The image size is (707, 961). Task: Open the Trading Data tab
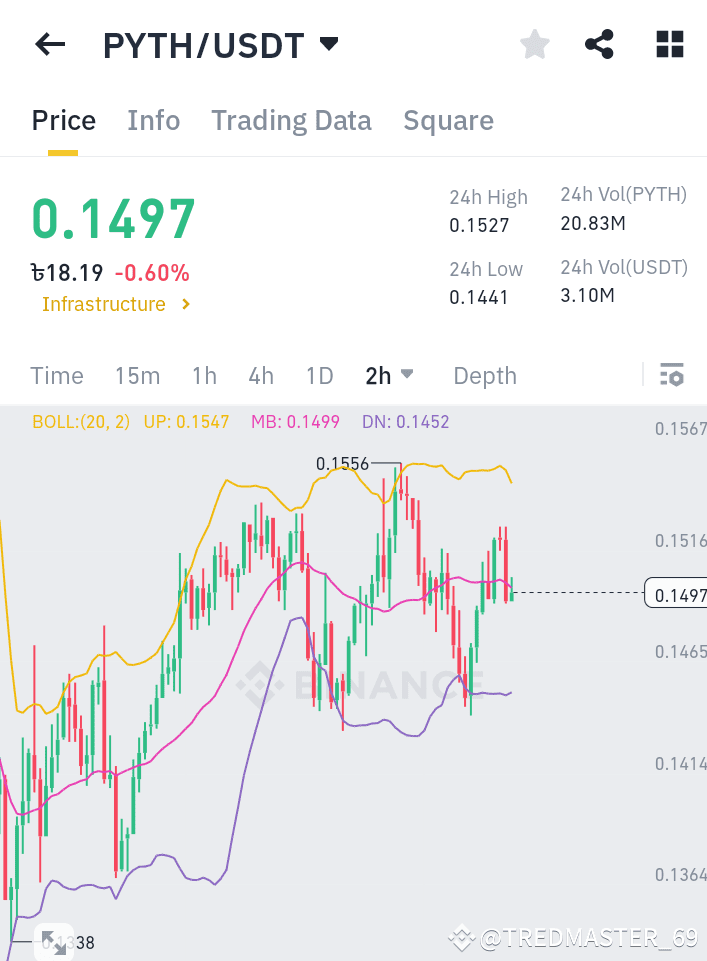click(x=291, y=120)
